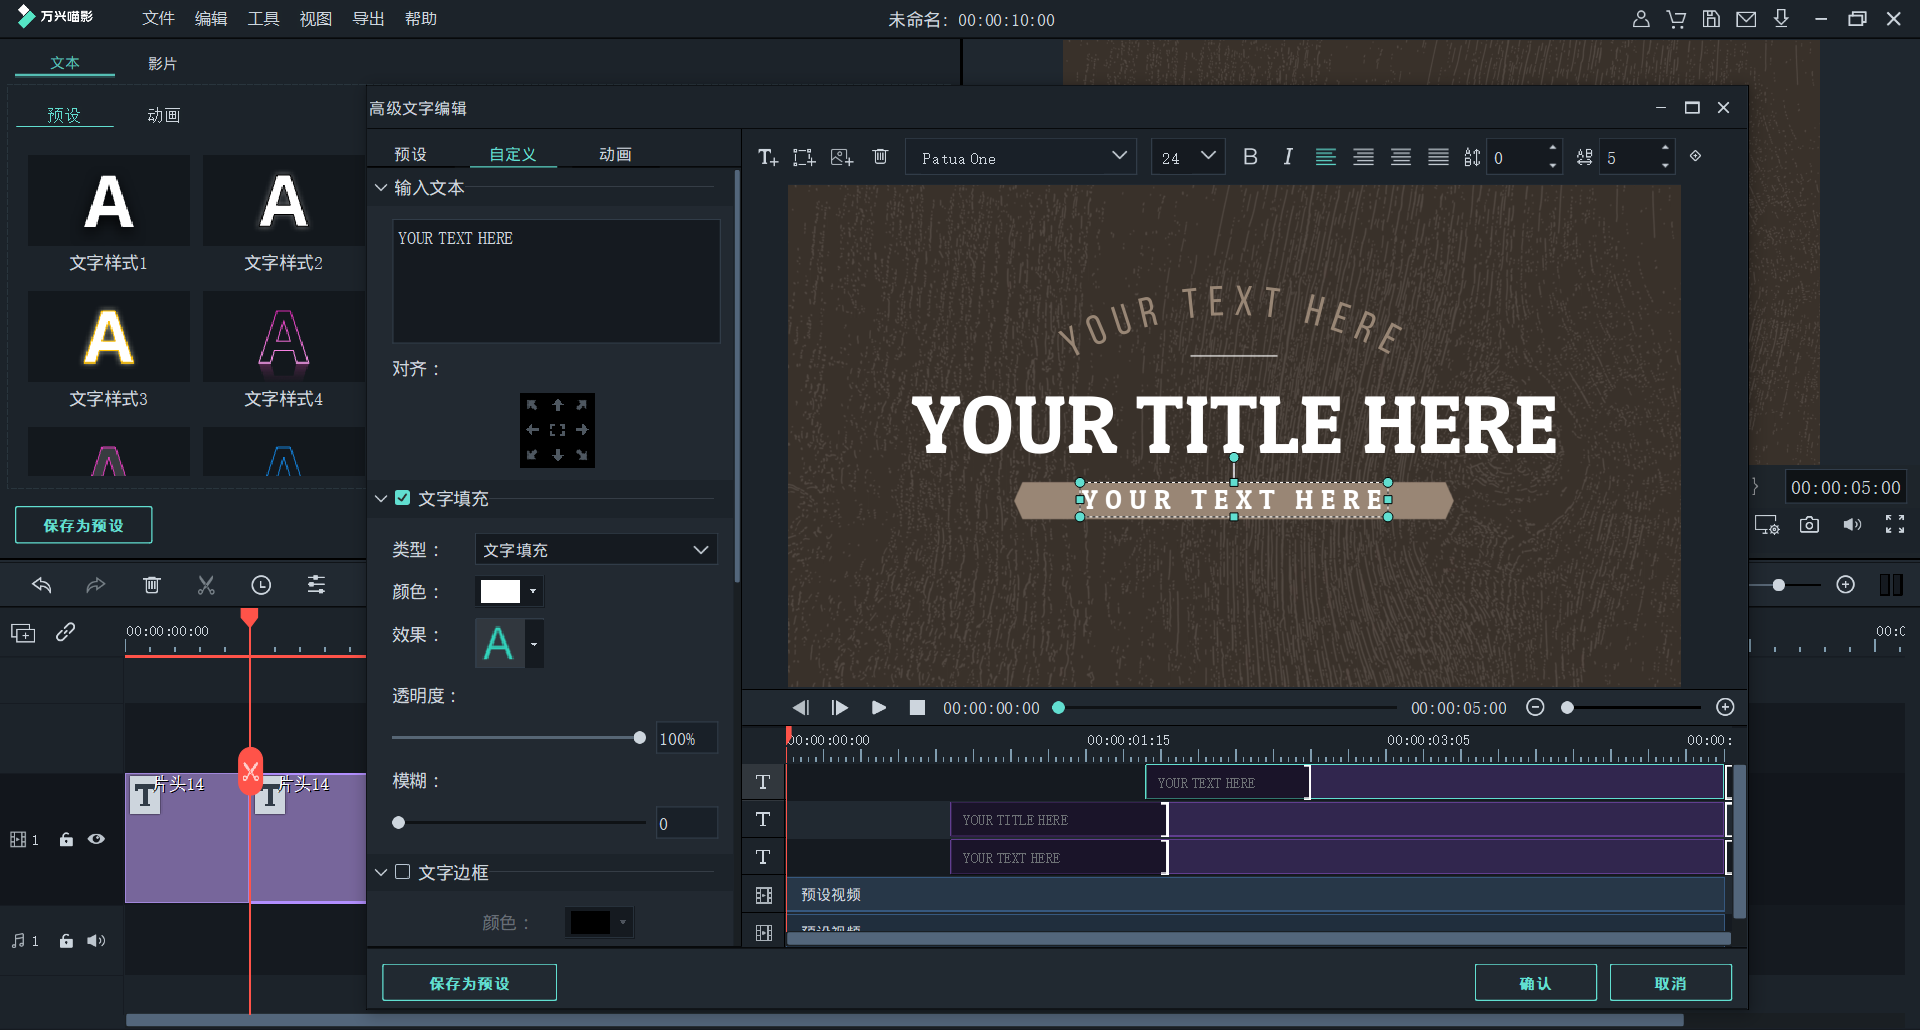Select the 文字样式4 preset thumbnail
This screenshot has width=1920, height=1030.
pos(283,337)
